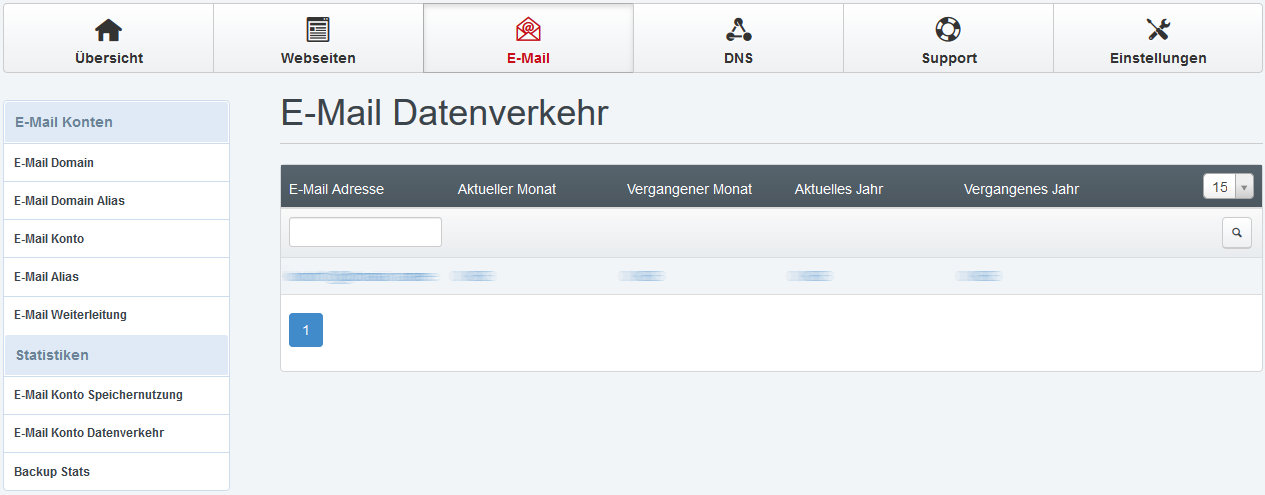The image size is (1265, 495).
Task: Click the Übersicht home icon
Action: (108, 30)
